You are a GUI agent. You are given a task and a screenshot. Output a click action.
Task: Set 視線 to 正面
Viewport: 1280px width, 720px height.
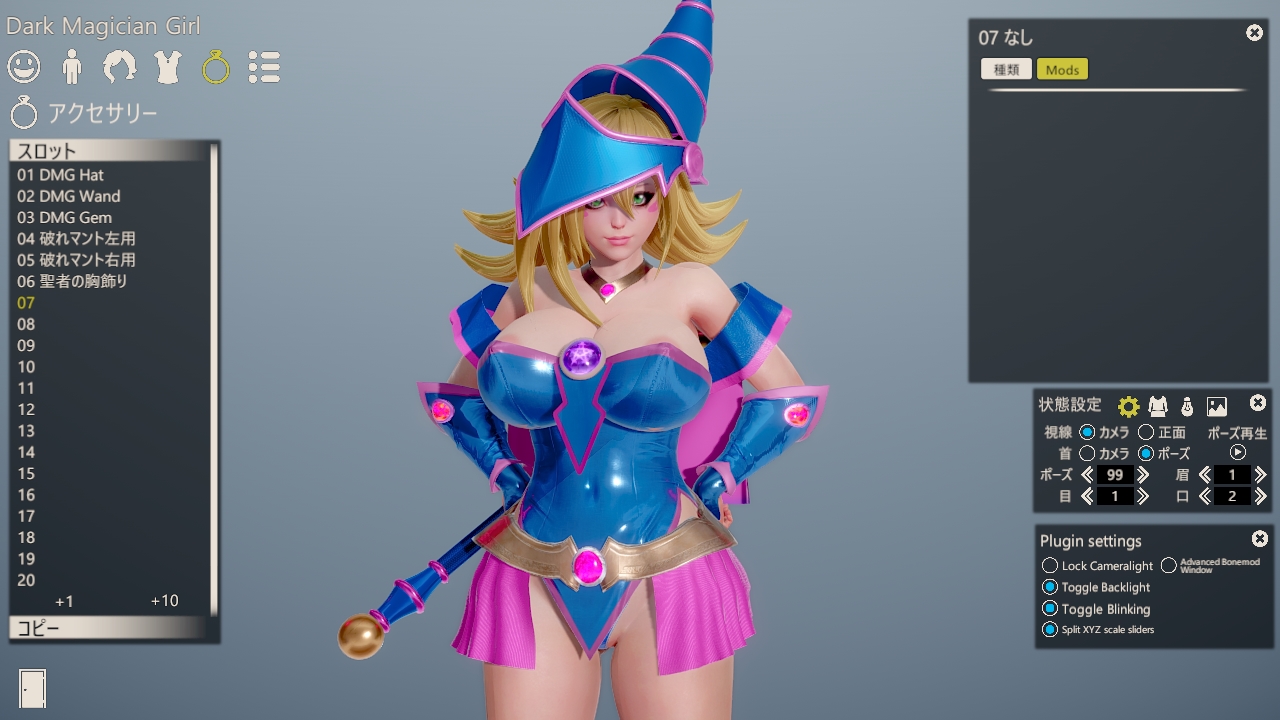click(x=1146, y=432)
